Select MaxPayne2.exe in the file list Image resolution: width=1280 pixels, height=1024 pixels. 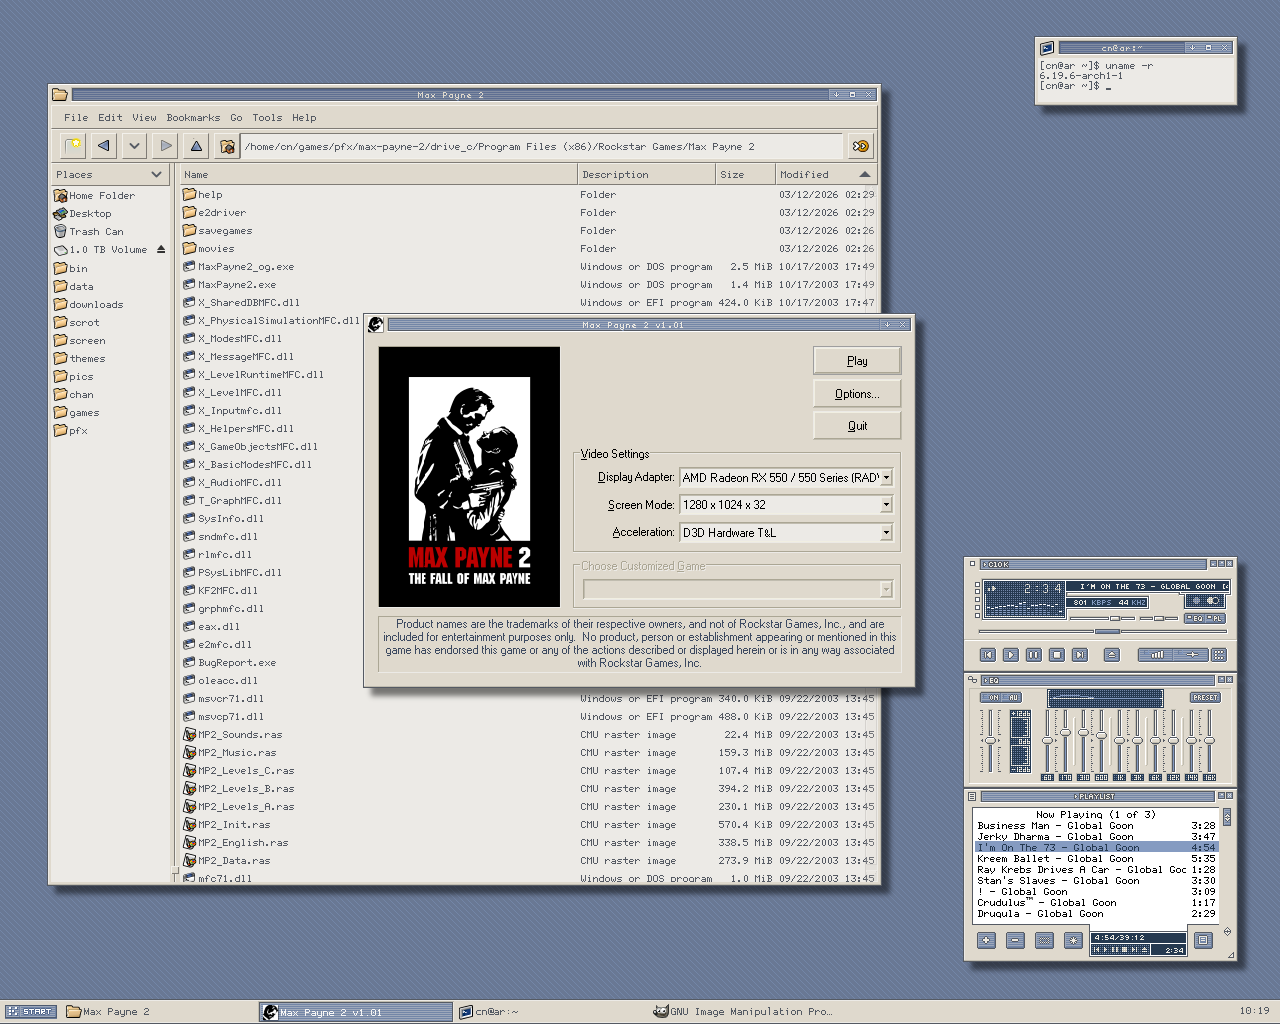230,285
